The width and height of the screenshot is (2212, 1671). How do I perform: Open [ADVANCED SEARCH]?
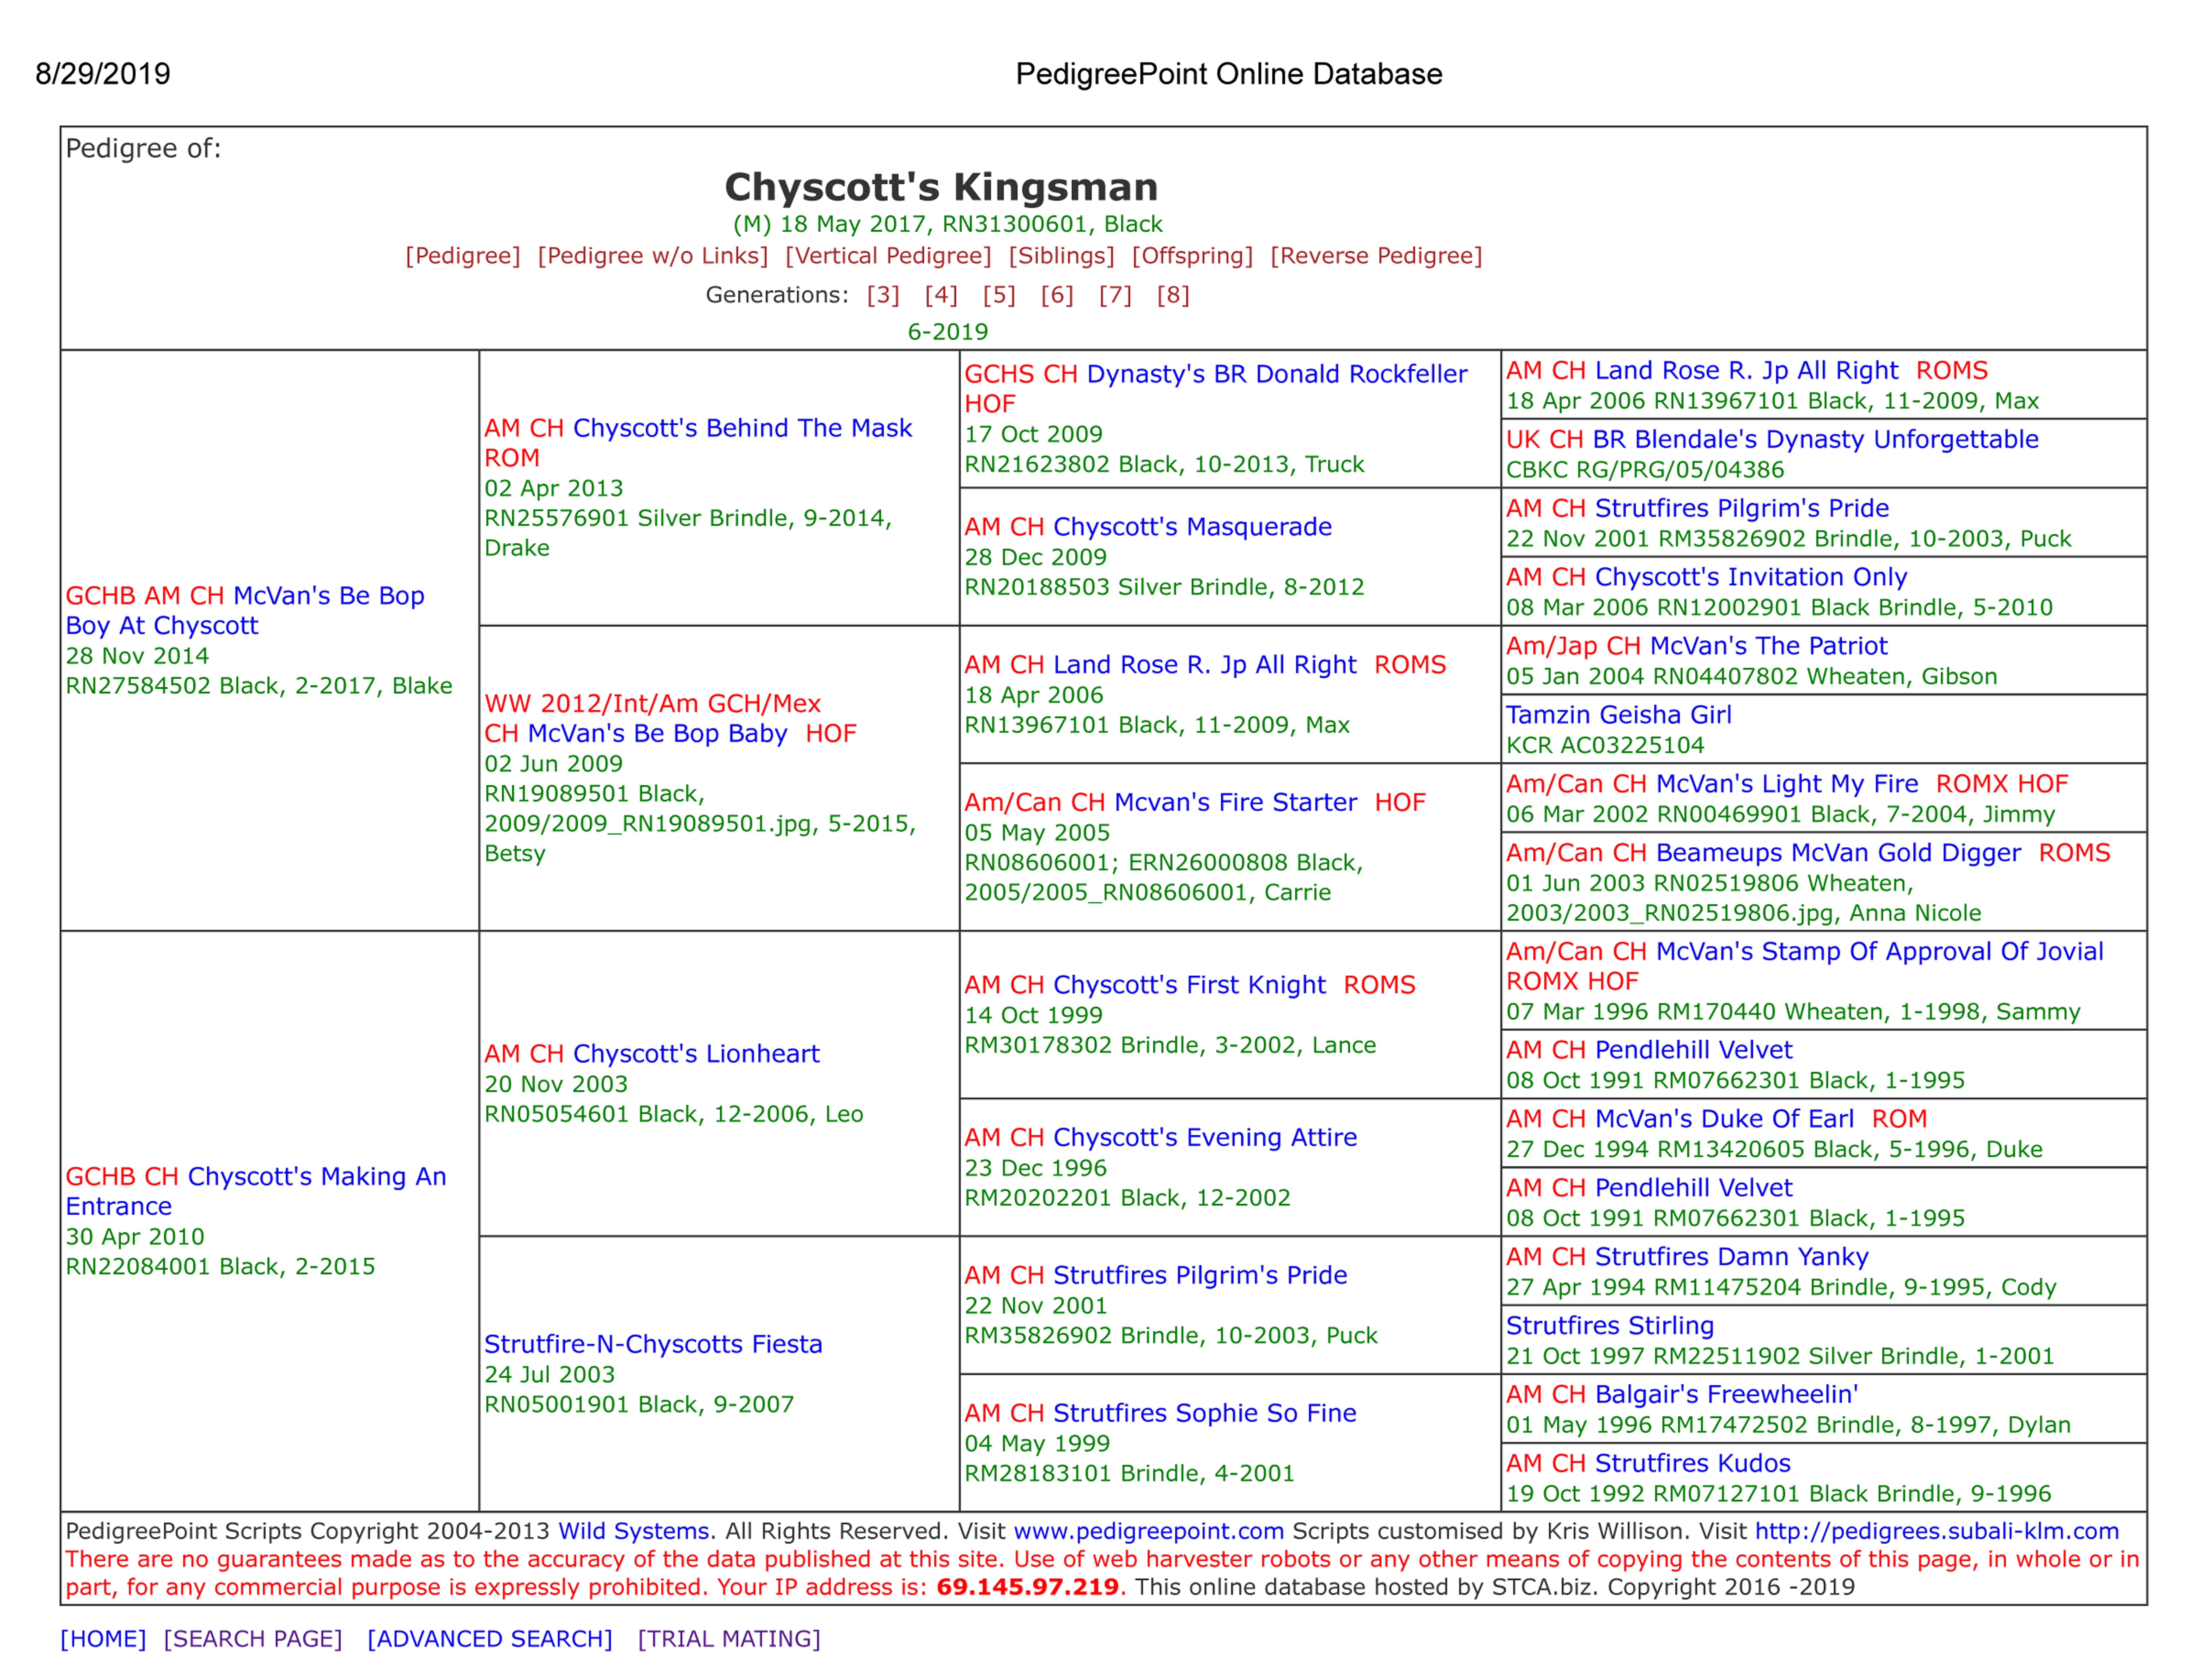(x=490, y=1639)
